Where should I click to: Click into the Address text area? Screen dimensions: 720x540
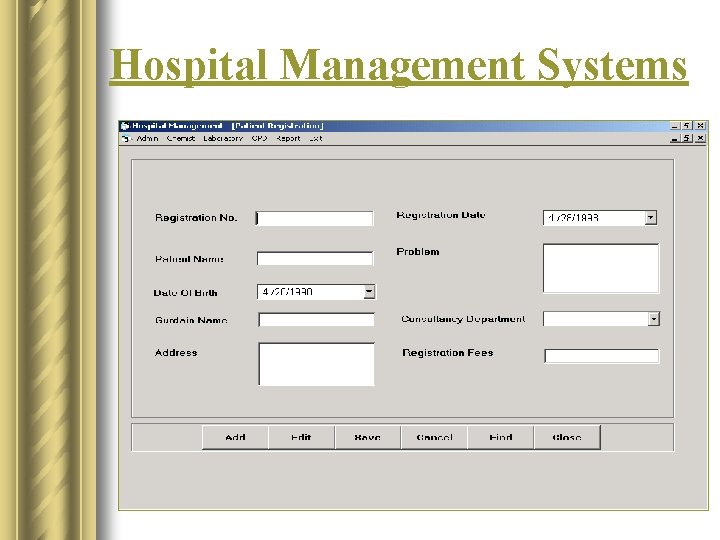[316, 364]
